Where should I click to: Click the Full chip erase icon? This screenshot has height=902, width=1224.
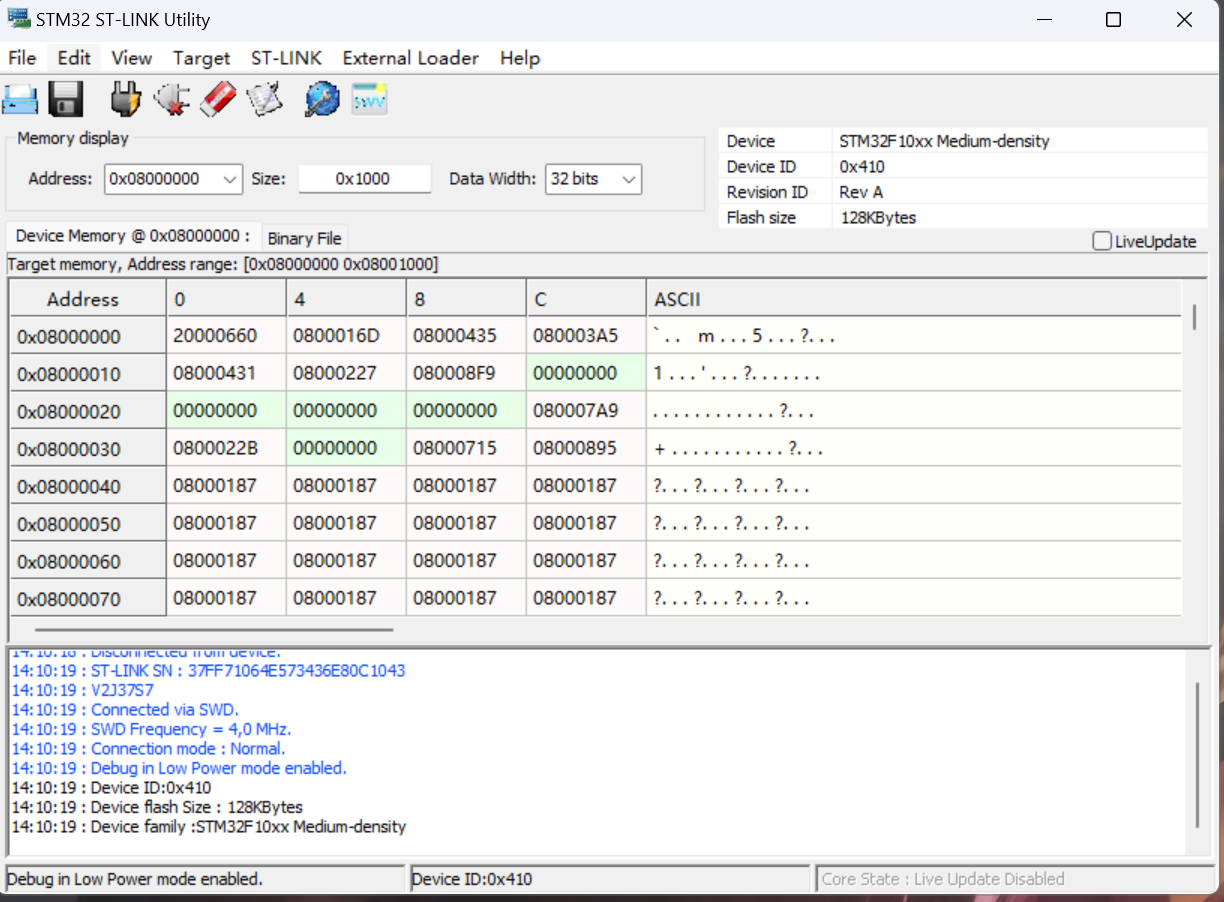219,99
